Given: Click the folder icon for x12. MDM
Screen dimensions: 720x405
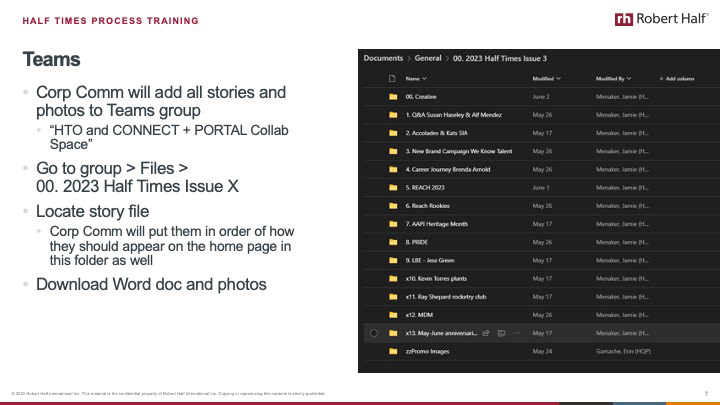Looking at the screenshot, I should (393, 315).
